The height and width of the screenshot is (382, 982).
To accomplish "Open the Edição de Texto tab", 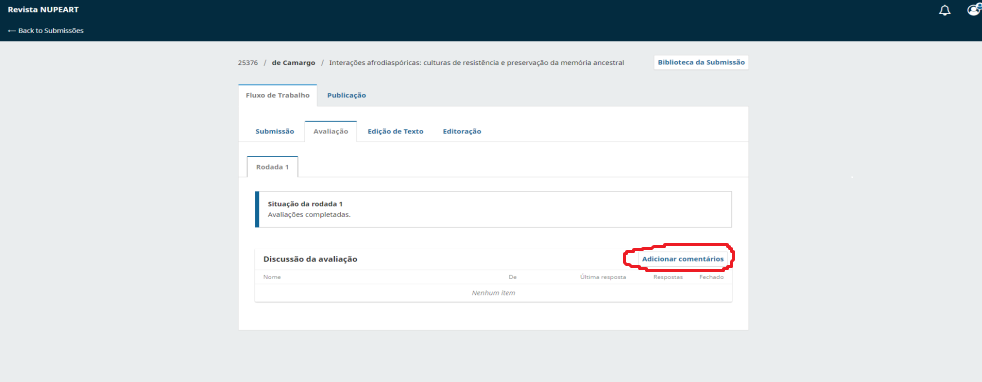I will click(395, 132).
